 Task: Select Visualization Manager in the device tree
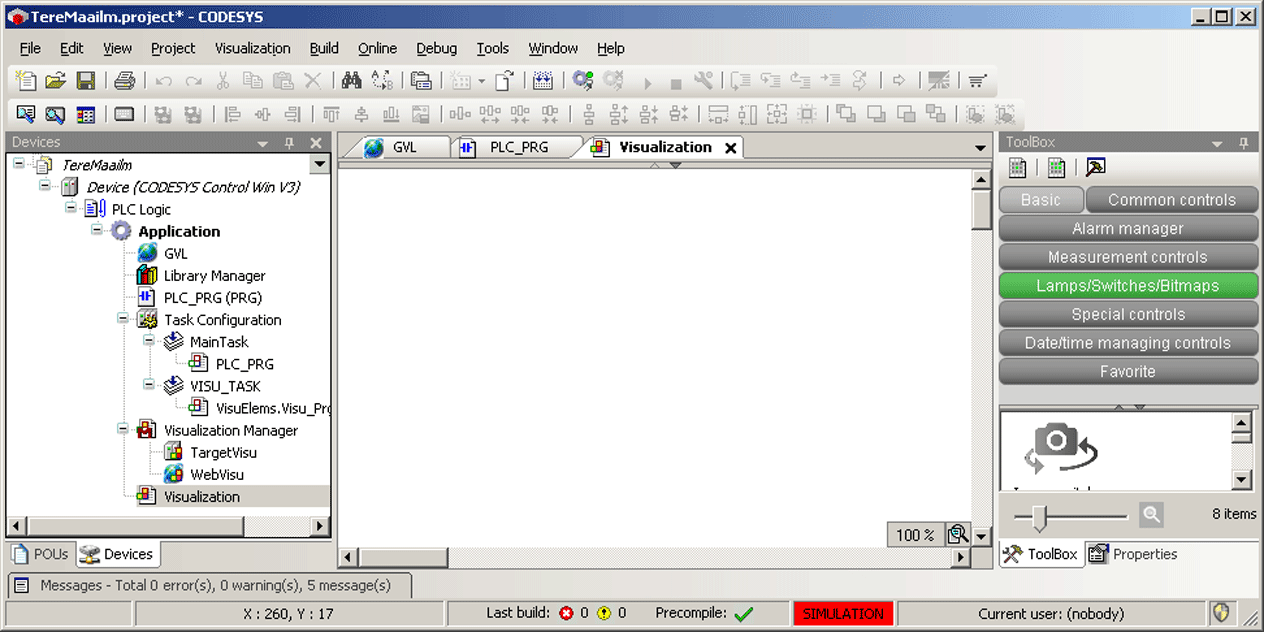coord(231,430)
